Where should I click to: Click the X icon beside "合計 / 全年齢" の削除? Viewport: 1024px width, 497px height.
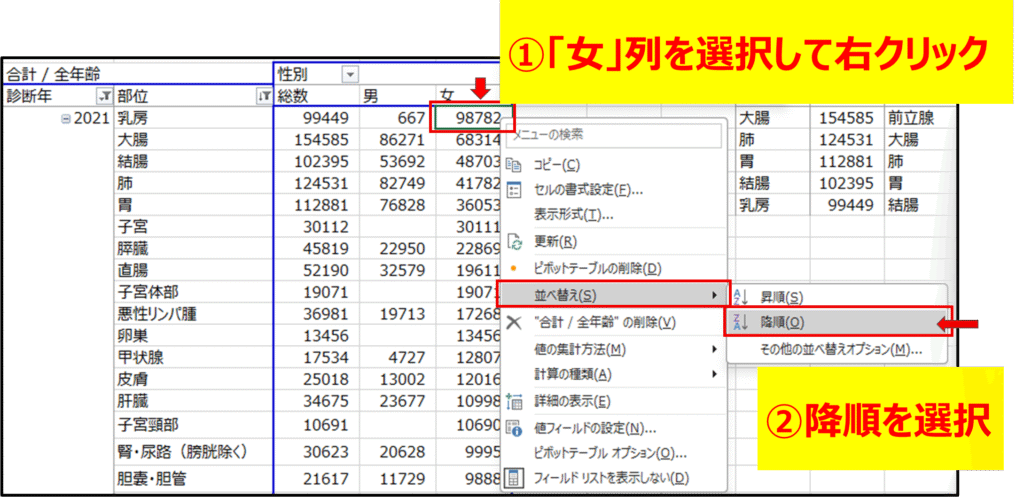[x=515, y=323]
